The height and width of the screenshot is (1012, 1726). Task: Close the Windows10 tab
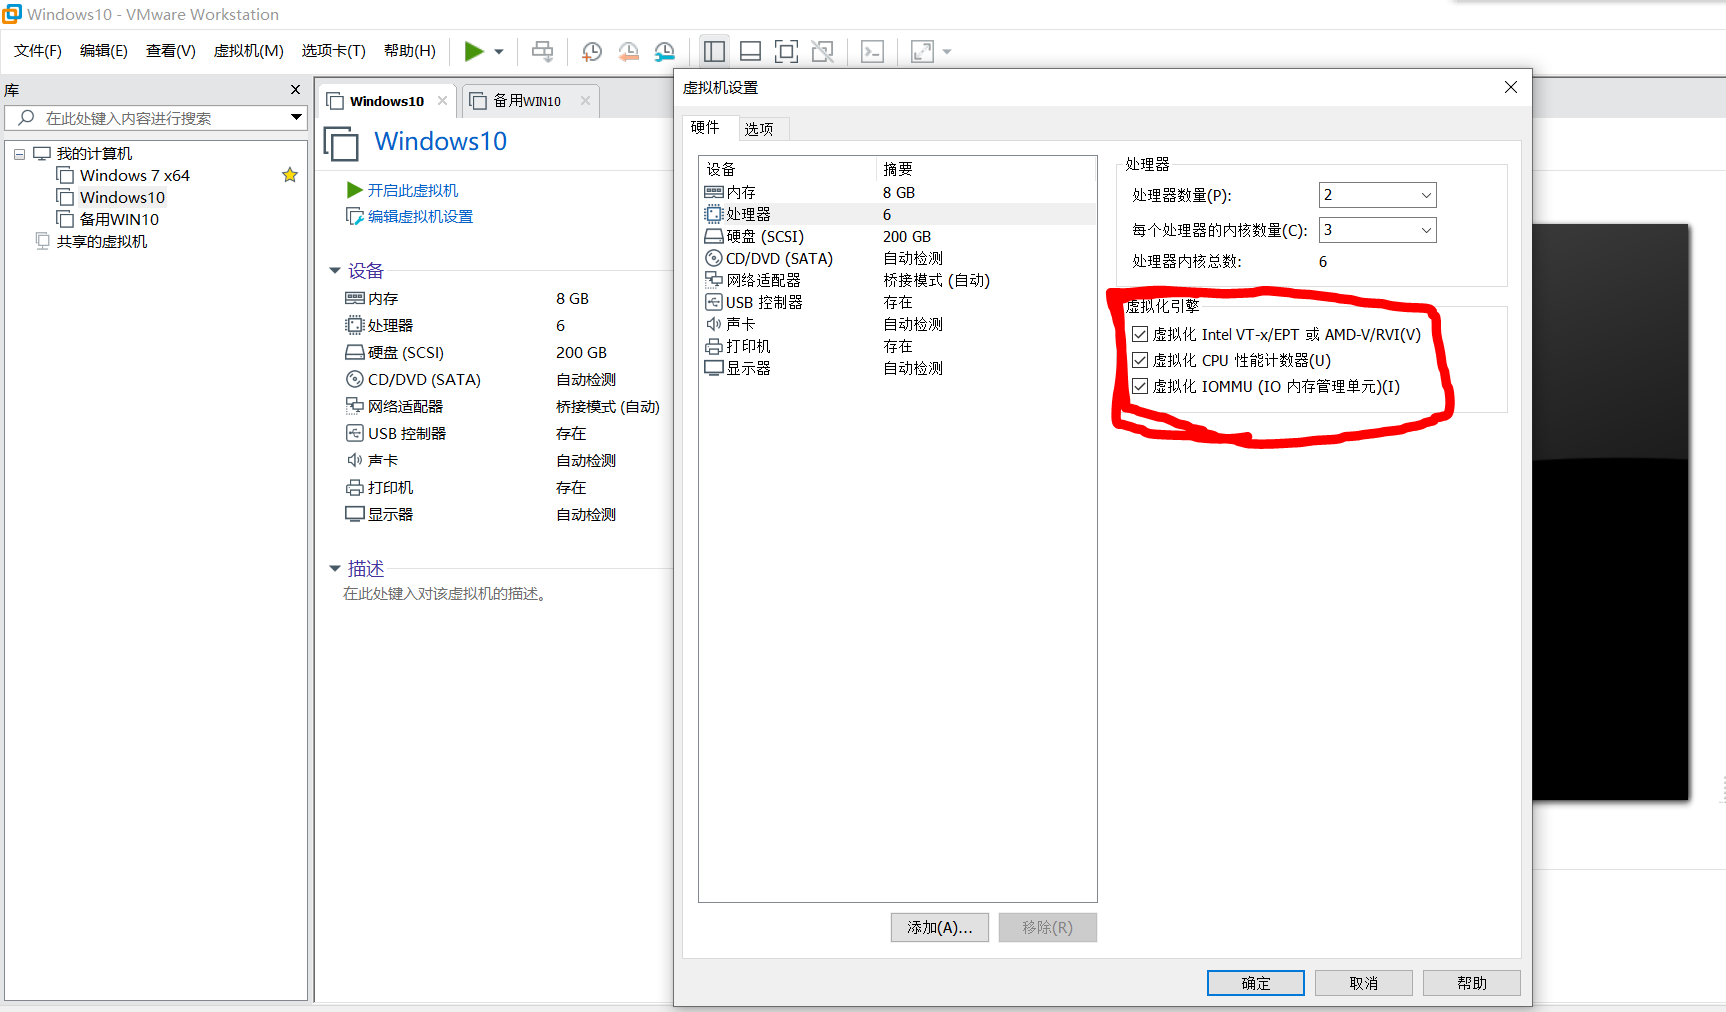point(442,101)
